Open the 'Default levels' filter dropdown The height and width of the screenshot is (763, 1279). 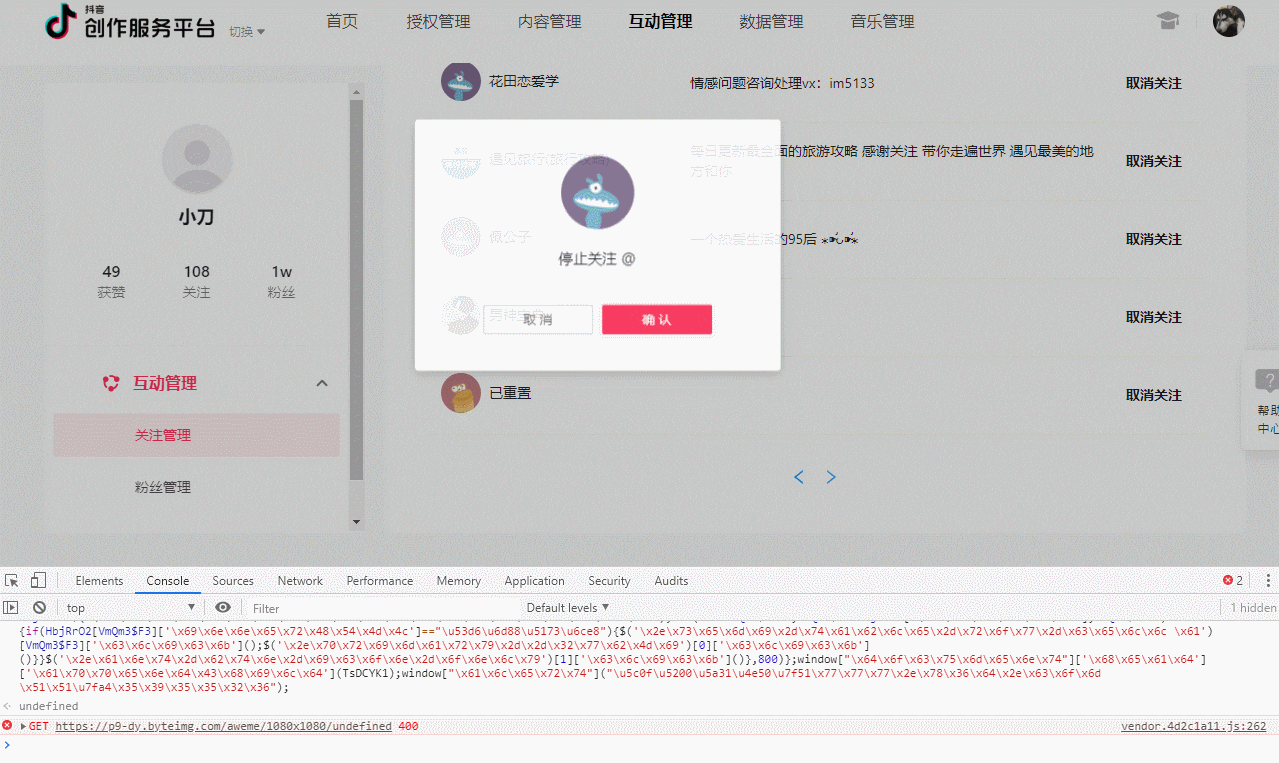point(566,607)
